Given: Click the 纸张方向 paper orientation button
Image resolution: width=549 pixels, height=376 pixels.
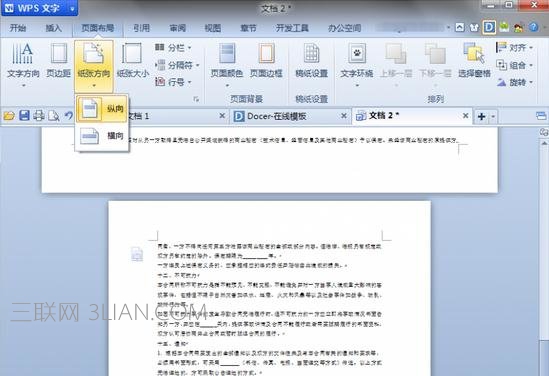Looking at the screenshot, I should (93, 65).
